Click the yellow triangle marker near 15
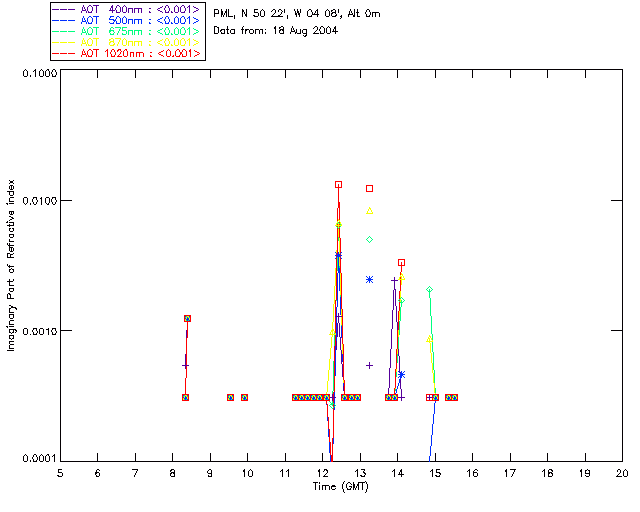The image size is (640, 512). 429,339
